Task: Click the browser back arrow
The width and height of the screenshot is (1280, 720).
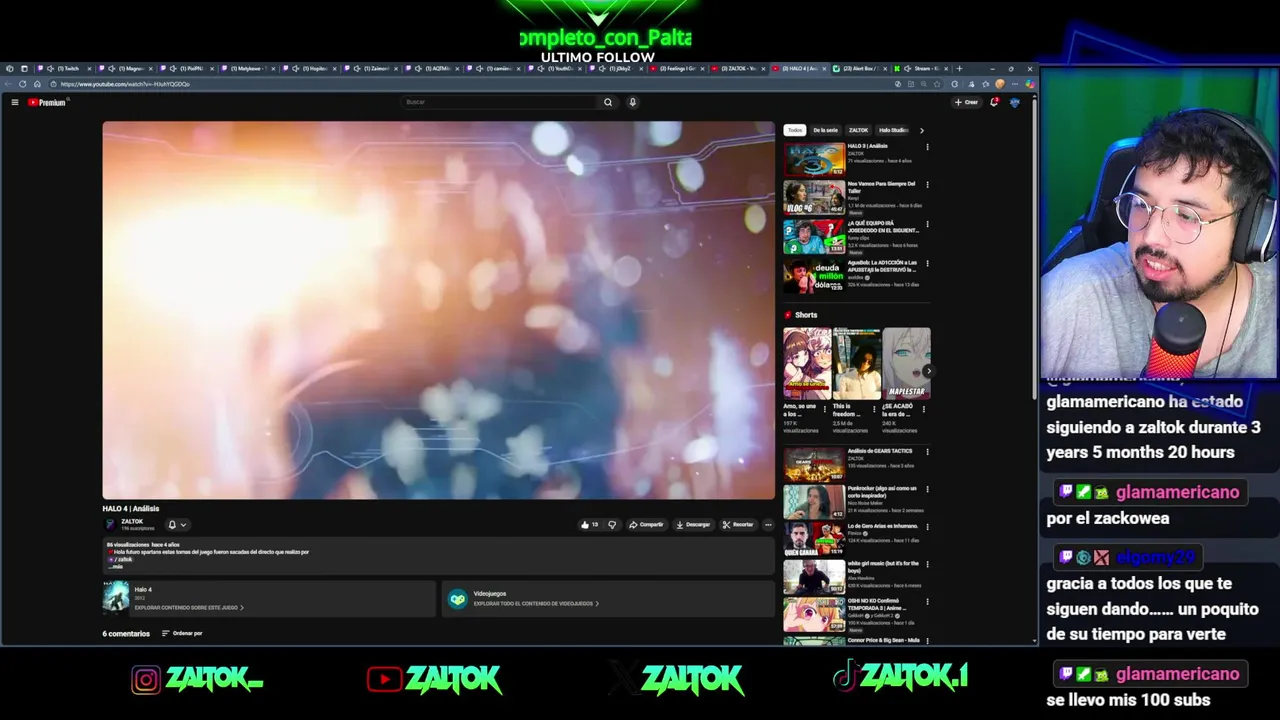Action: 9,84
